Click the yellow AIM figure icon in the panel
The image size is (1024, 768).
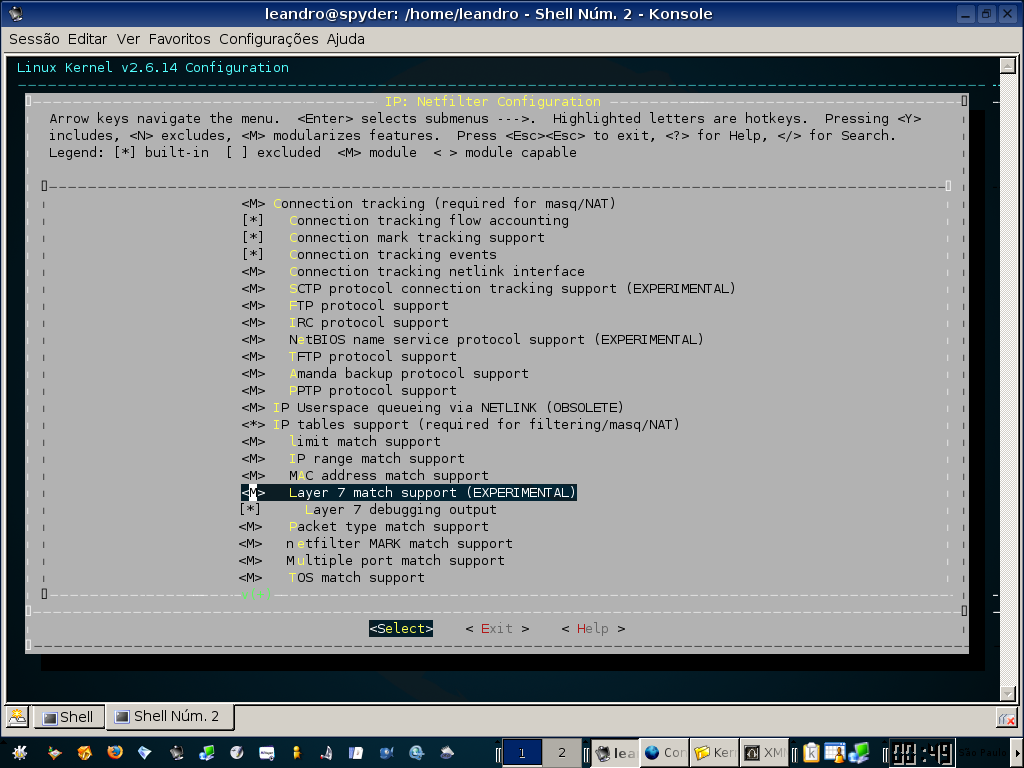(296, 753)
